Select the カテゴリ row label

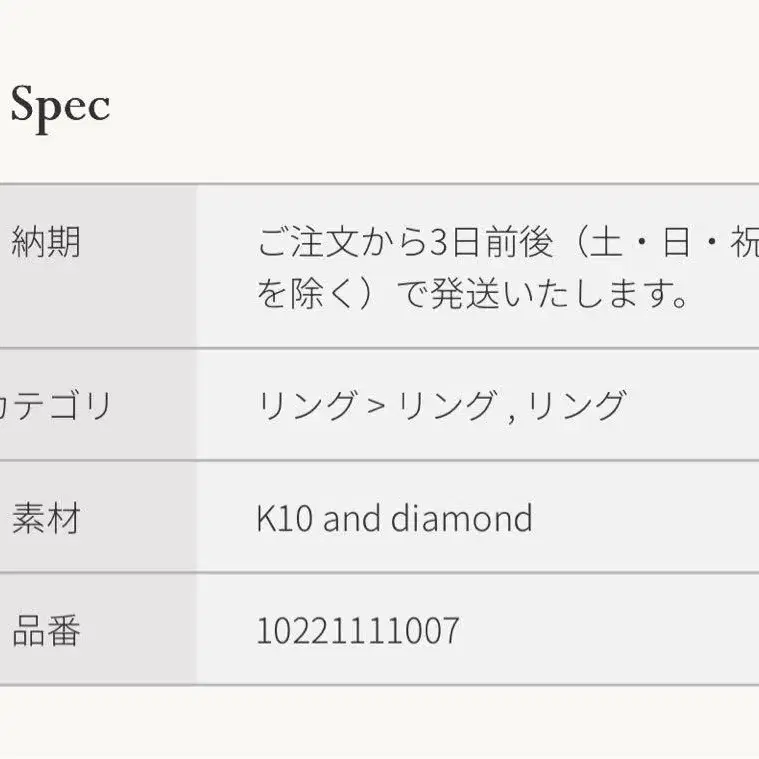(55, 406)
